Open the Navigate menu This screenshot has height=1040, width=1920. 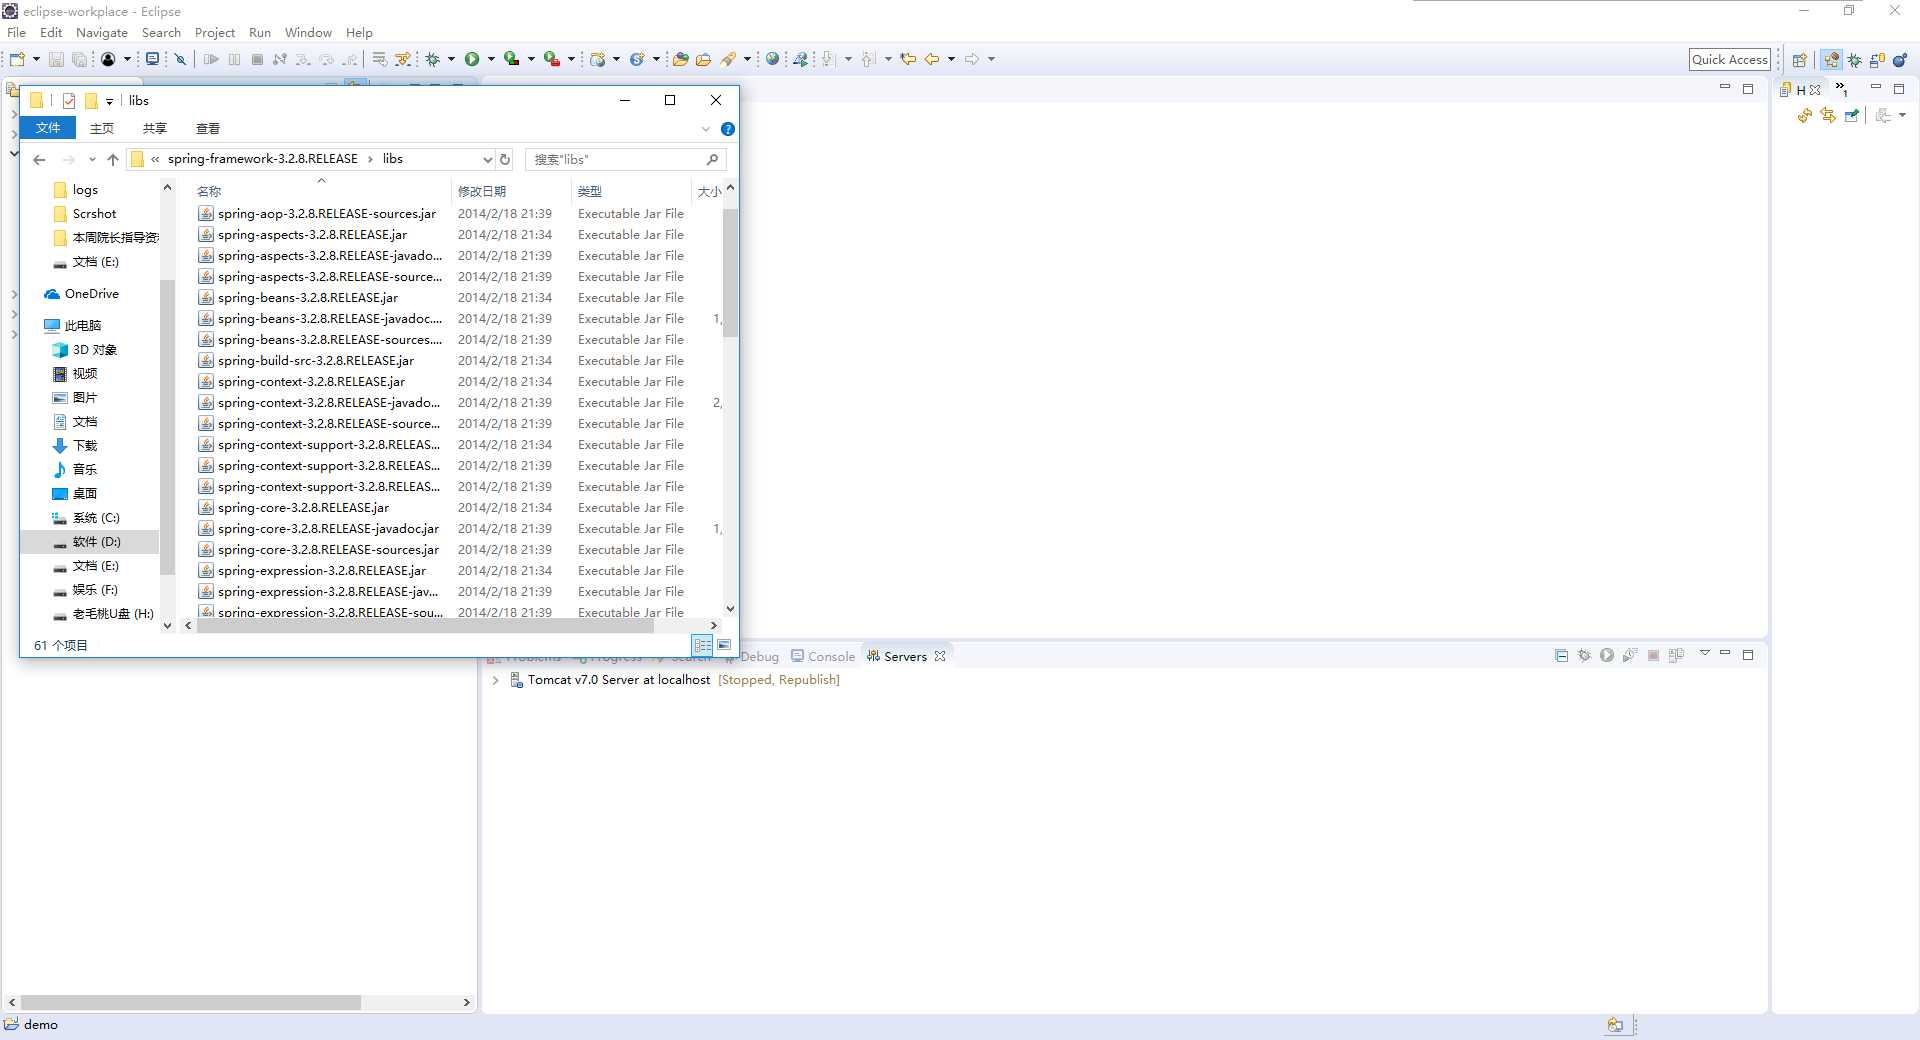[x=102, y=33]
